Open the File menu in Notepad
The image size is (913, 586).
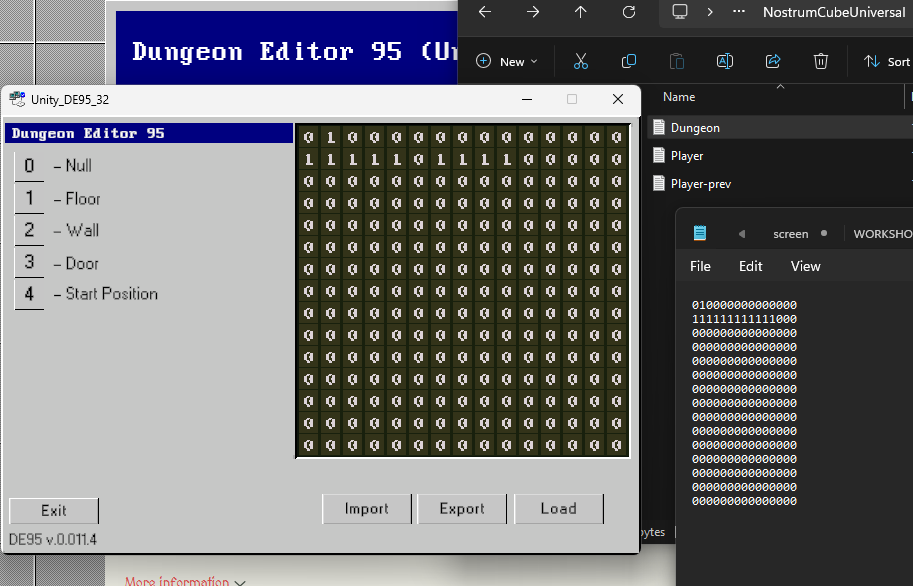tap(700, 266)
